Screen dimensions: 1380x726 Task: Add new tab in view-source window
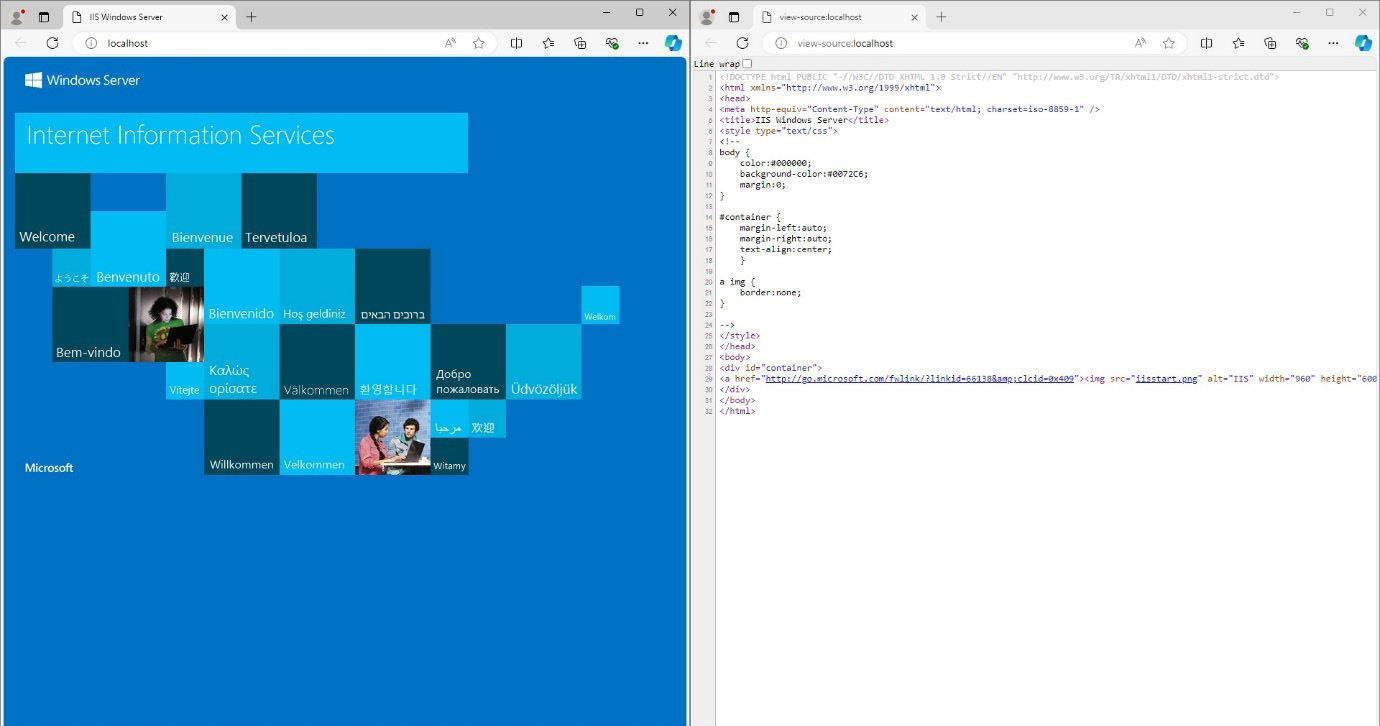click(941, 17)
